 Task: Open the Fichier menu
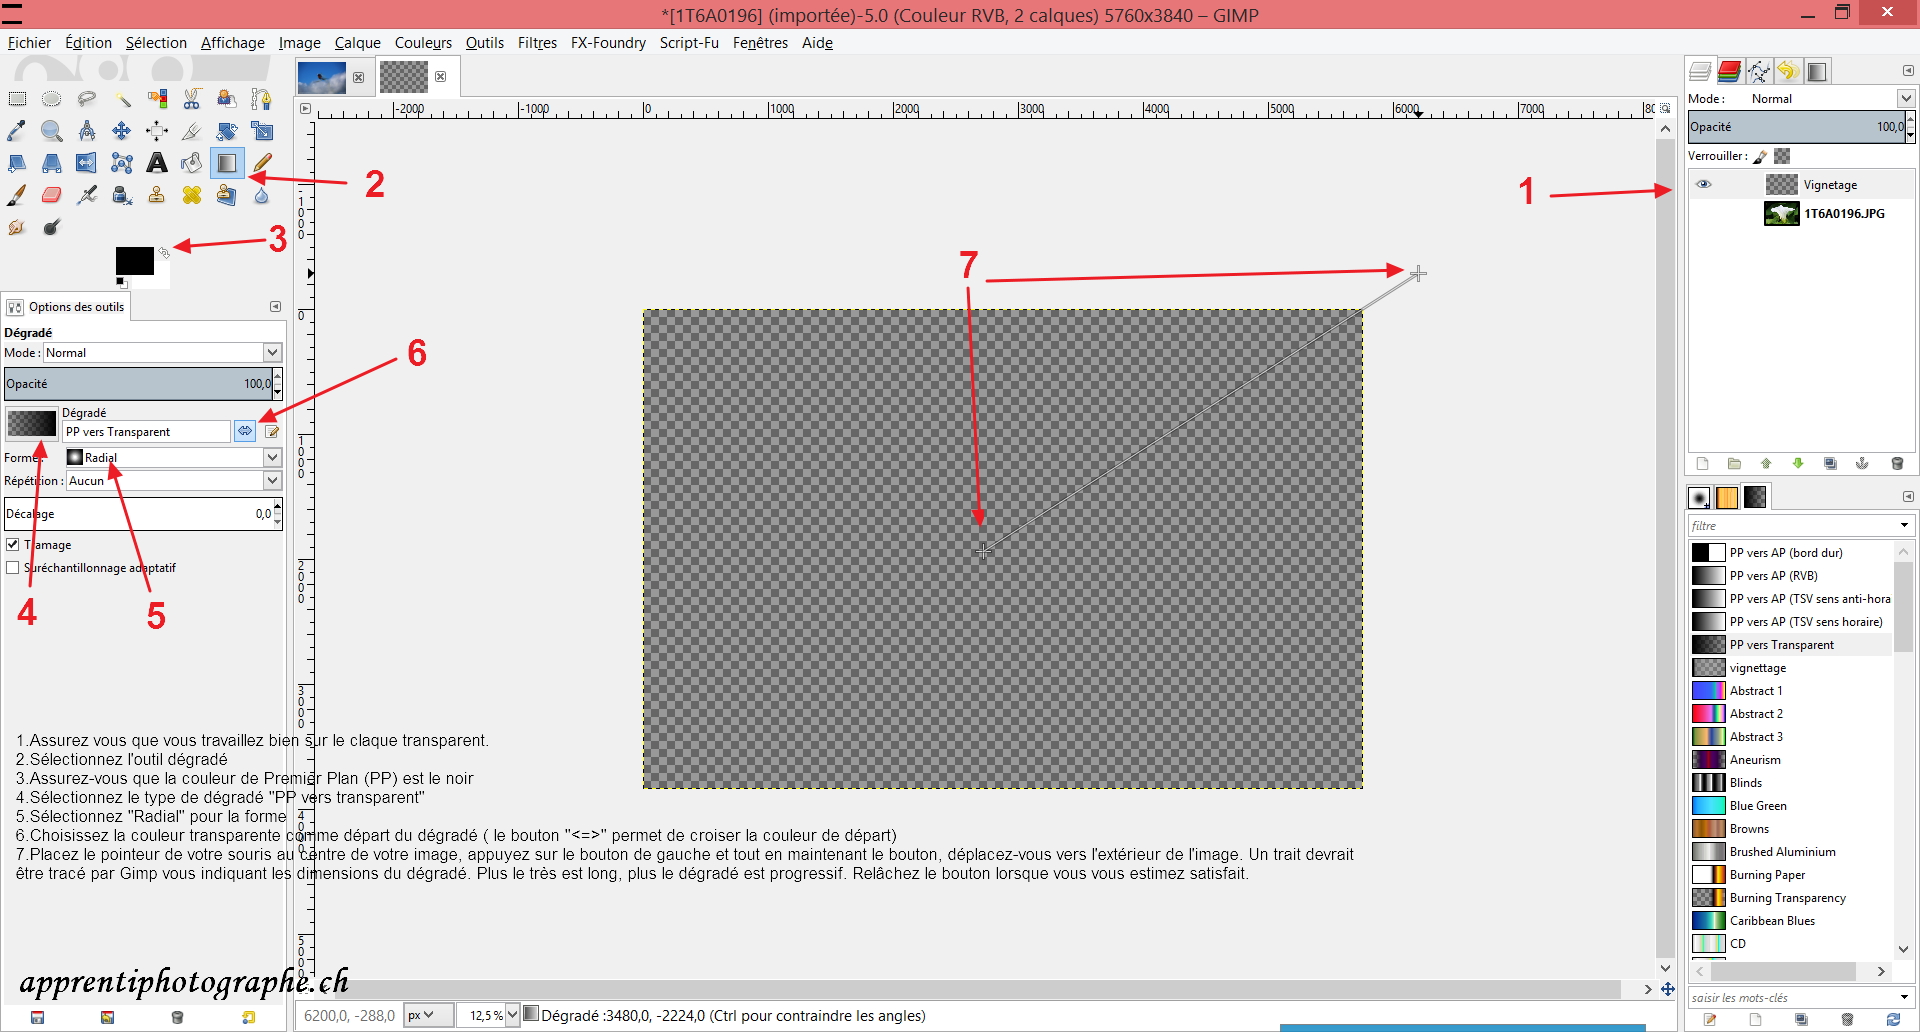coord(29,43)
